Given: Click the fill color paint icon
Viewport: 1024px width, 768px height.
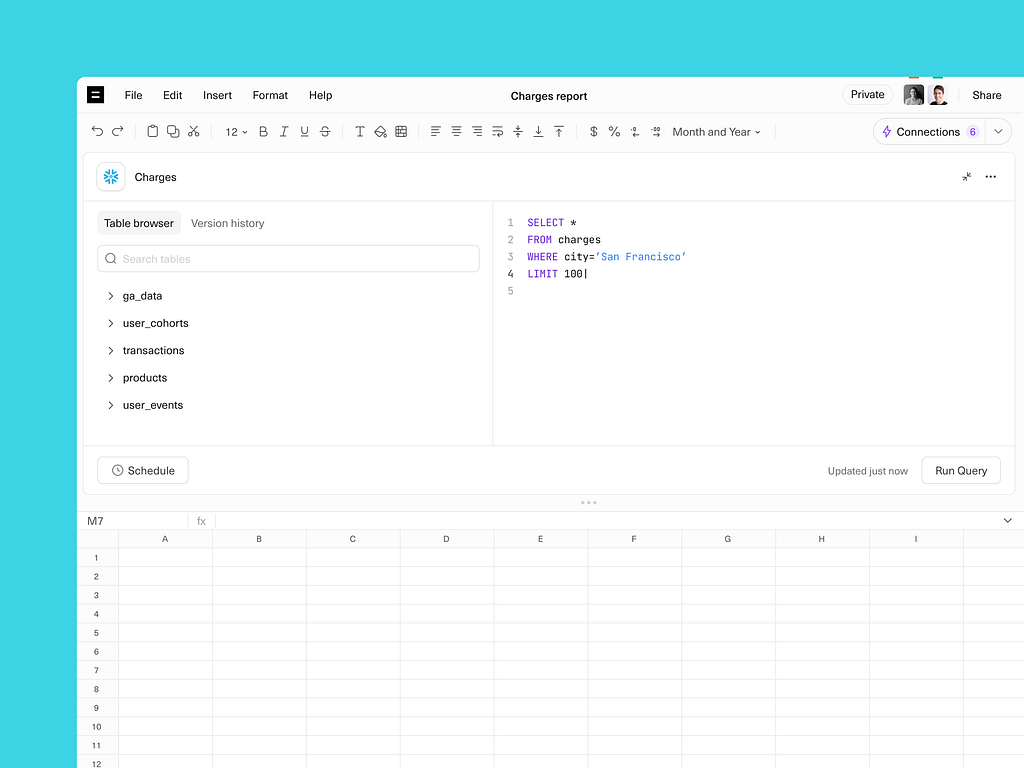Looking at the screenshot, I should point(381,131).
